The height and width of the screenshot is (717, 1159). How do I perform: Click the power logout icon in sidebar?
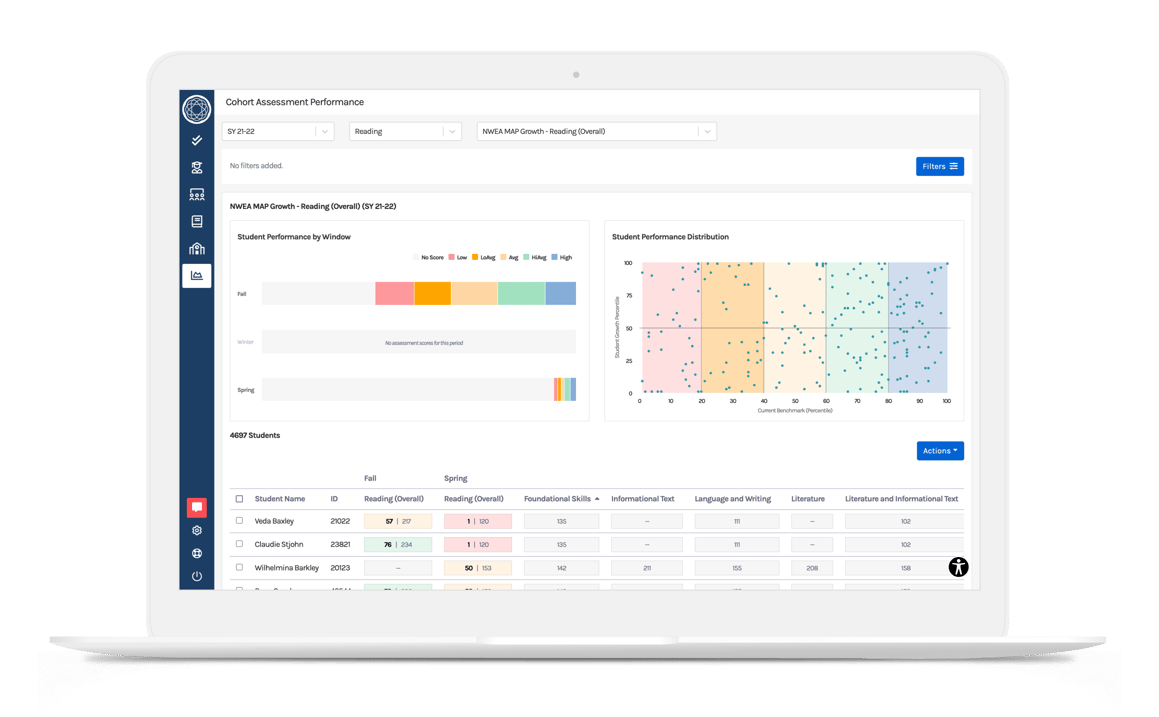point(197,577)
